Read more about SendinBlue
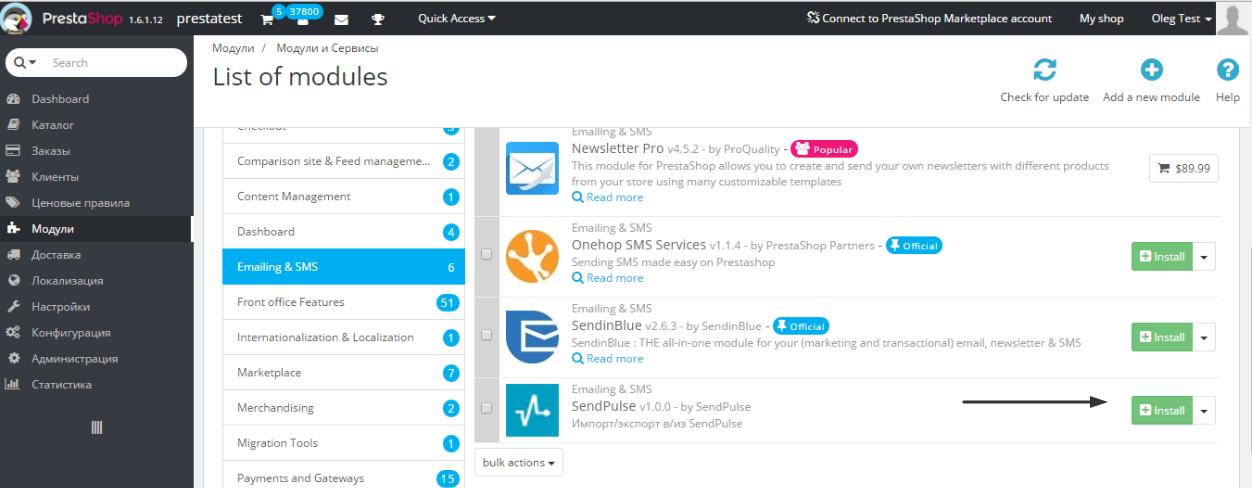The image size is (1252, 488). [608, 358]
